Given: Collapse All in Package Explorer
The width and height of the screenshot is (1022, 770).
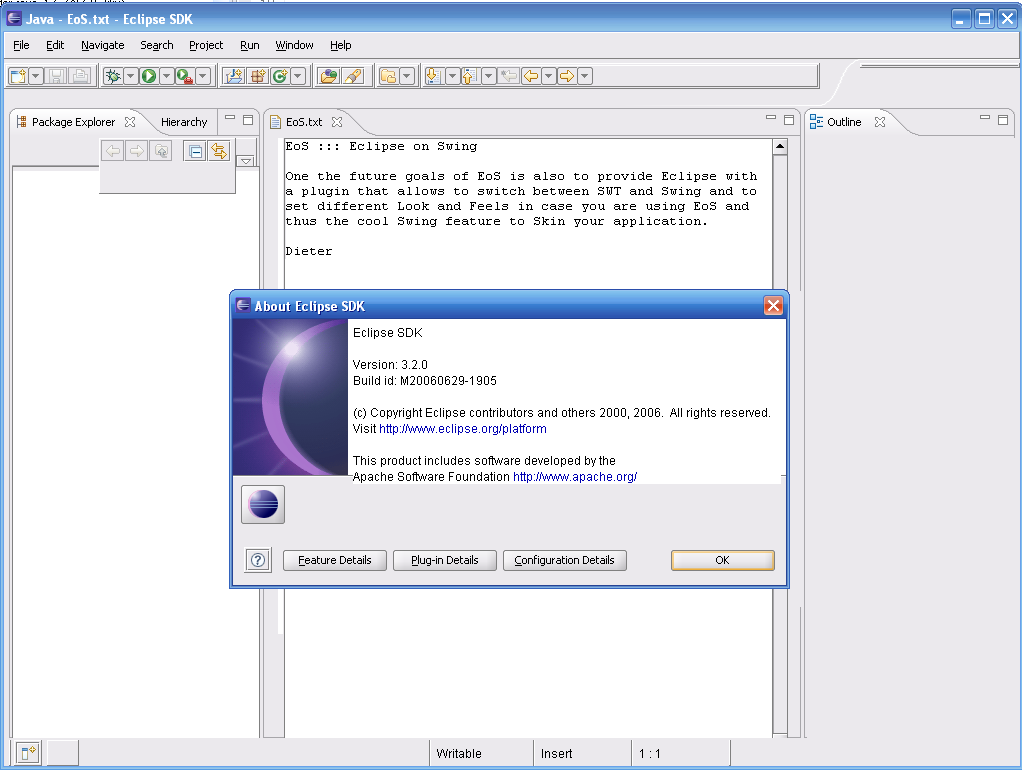Looking at the screenshot, I should click(x=195, y=152).
